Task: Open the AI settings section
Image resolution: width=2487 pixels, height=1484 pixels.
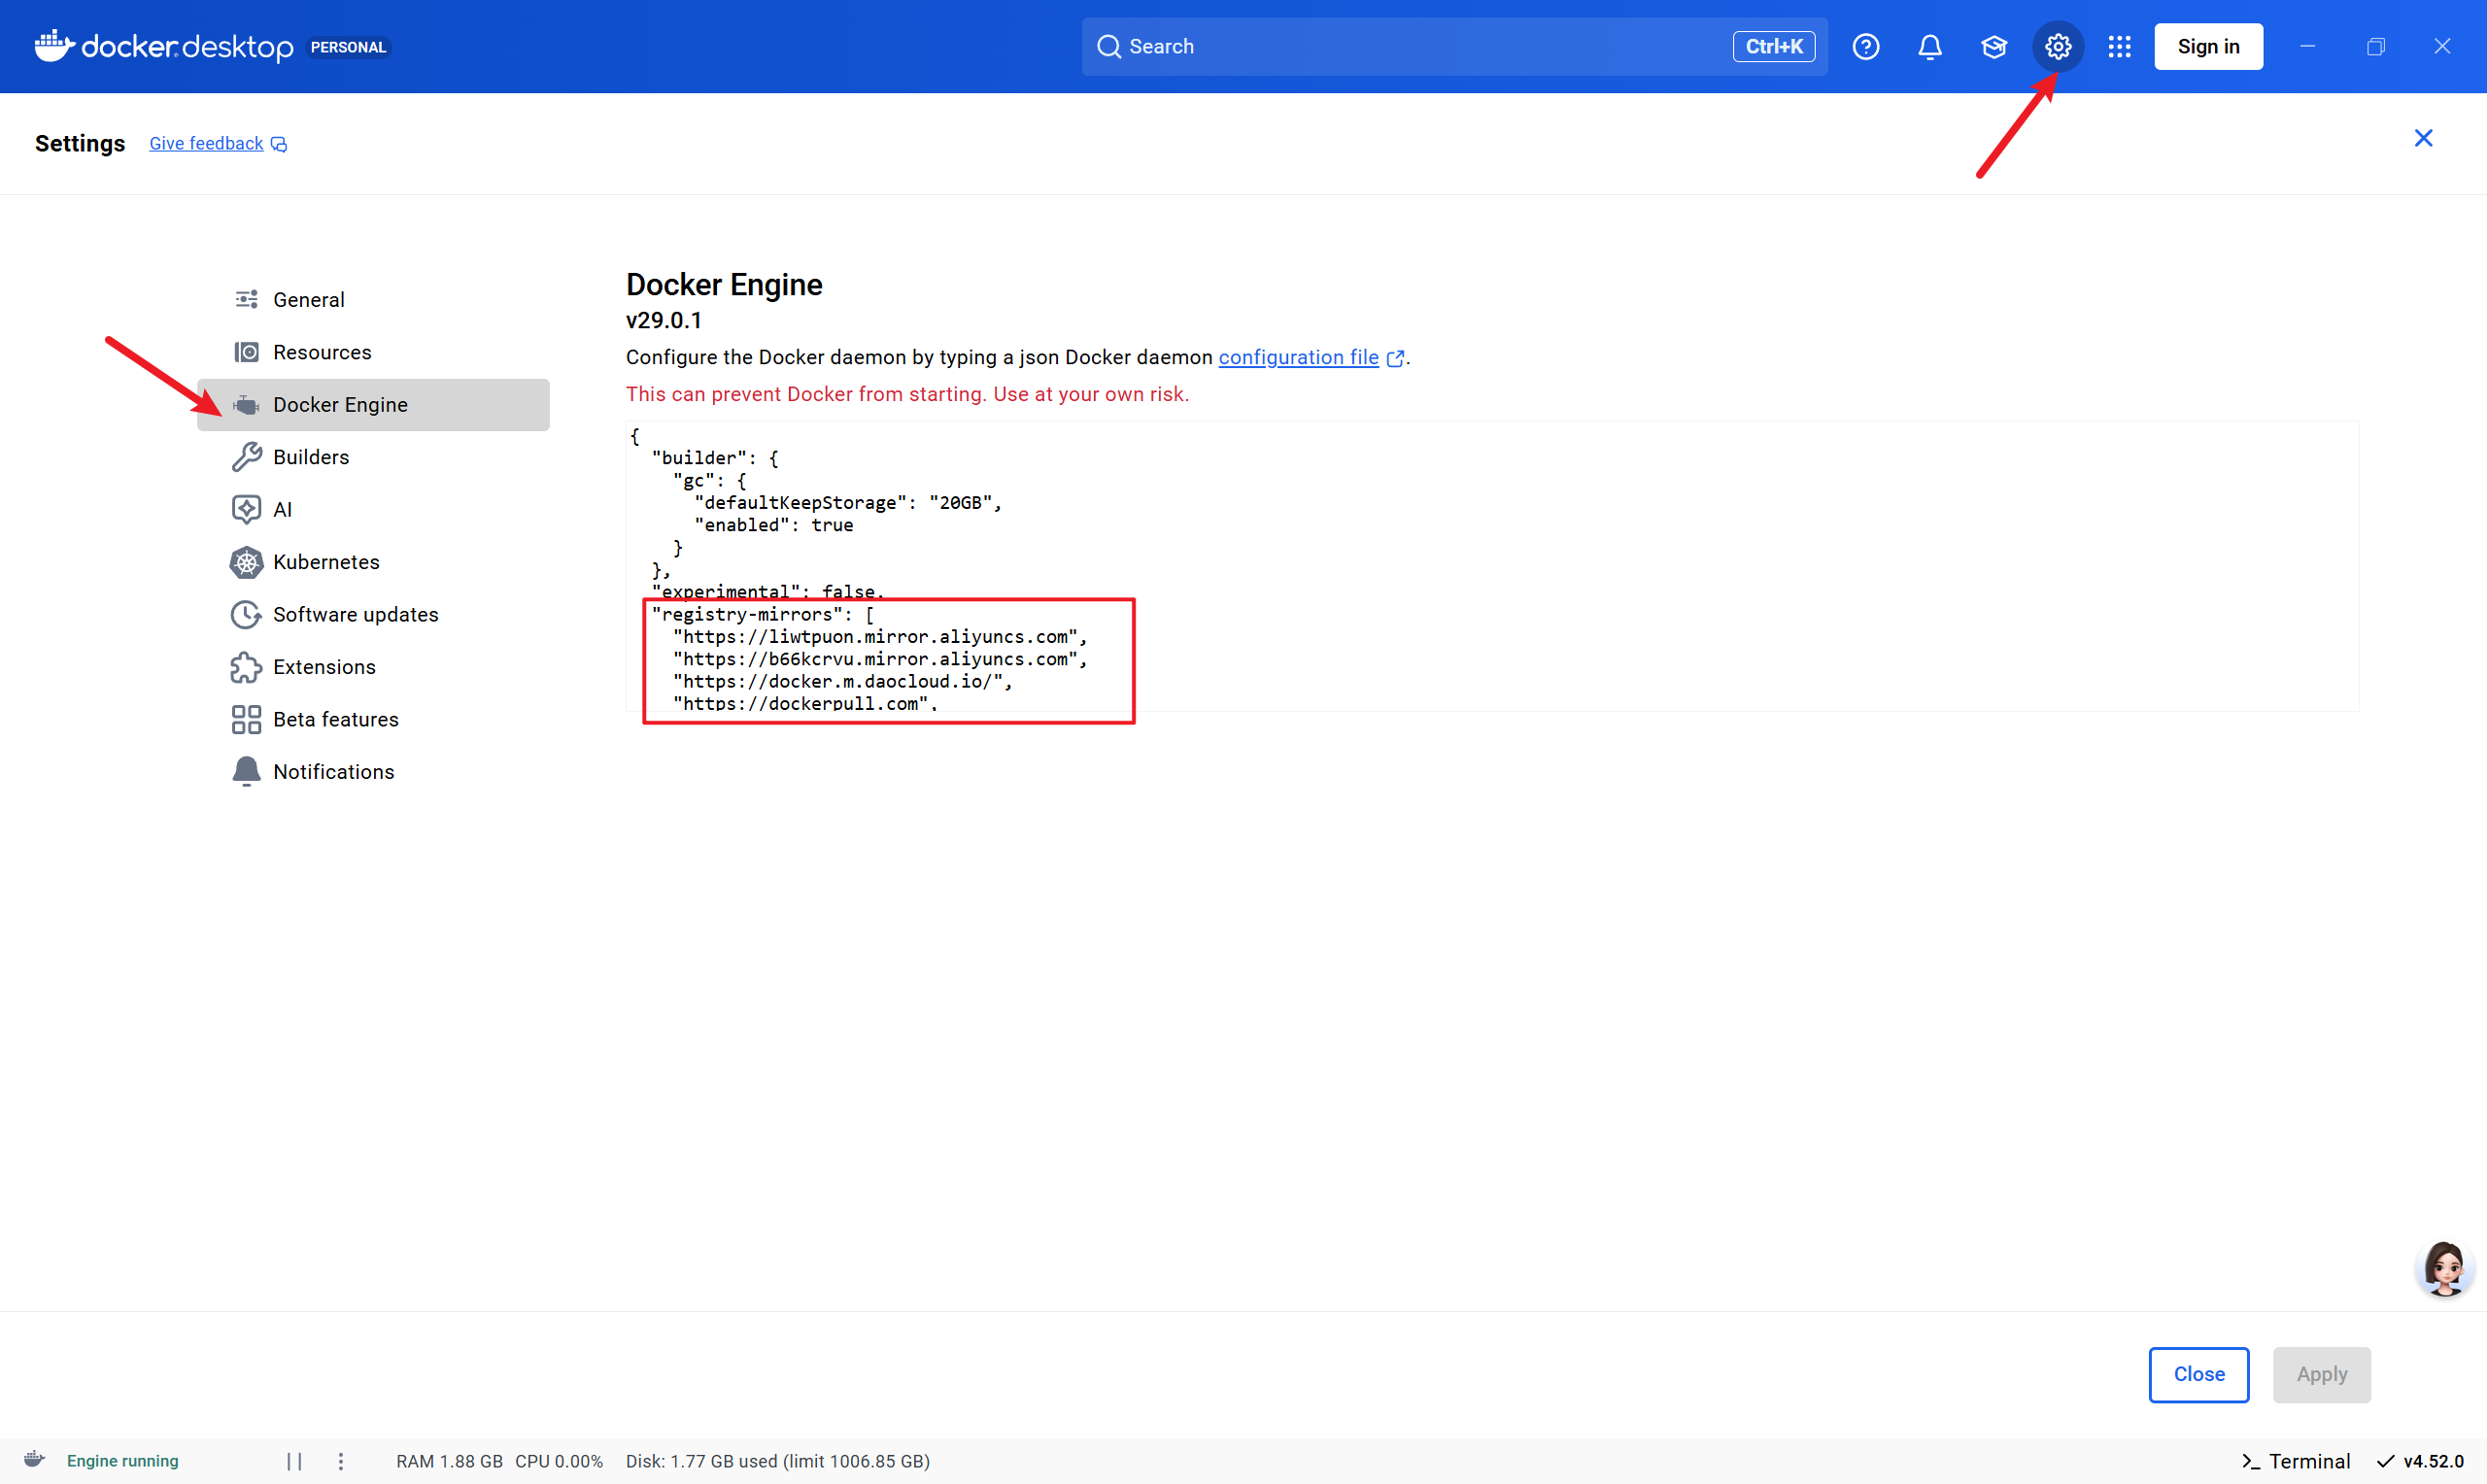Action: [x=373, y=509]
